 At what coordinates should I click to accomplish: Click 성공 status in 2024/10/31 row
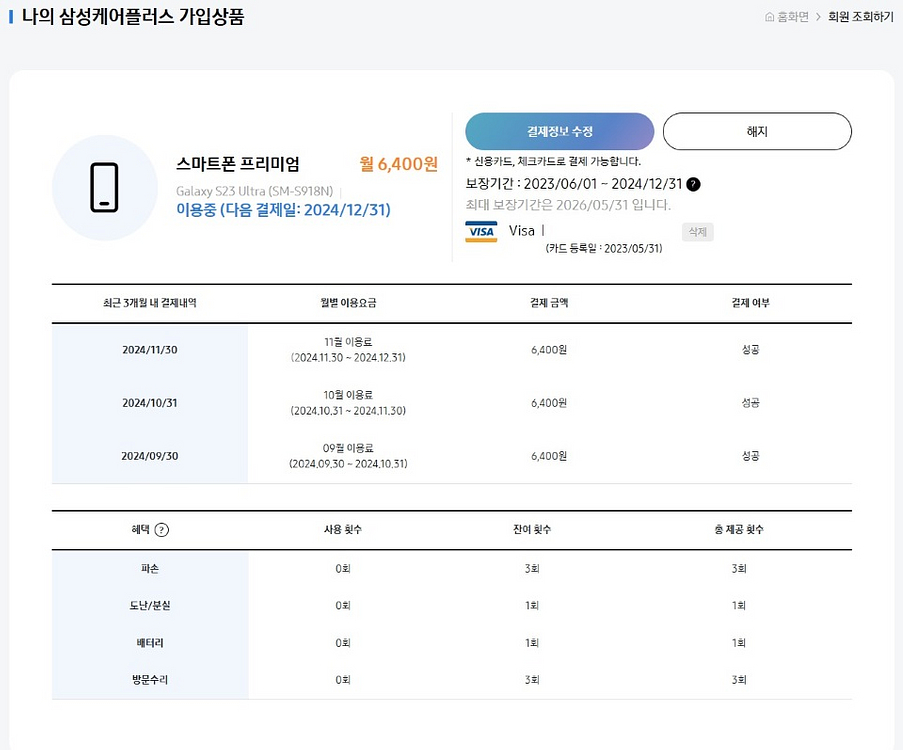point(750,403)
